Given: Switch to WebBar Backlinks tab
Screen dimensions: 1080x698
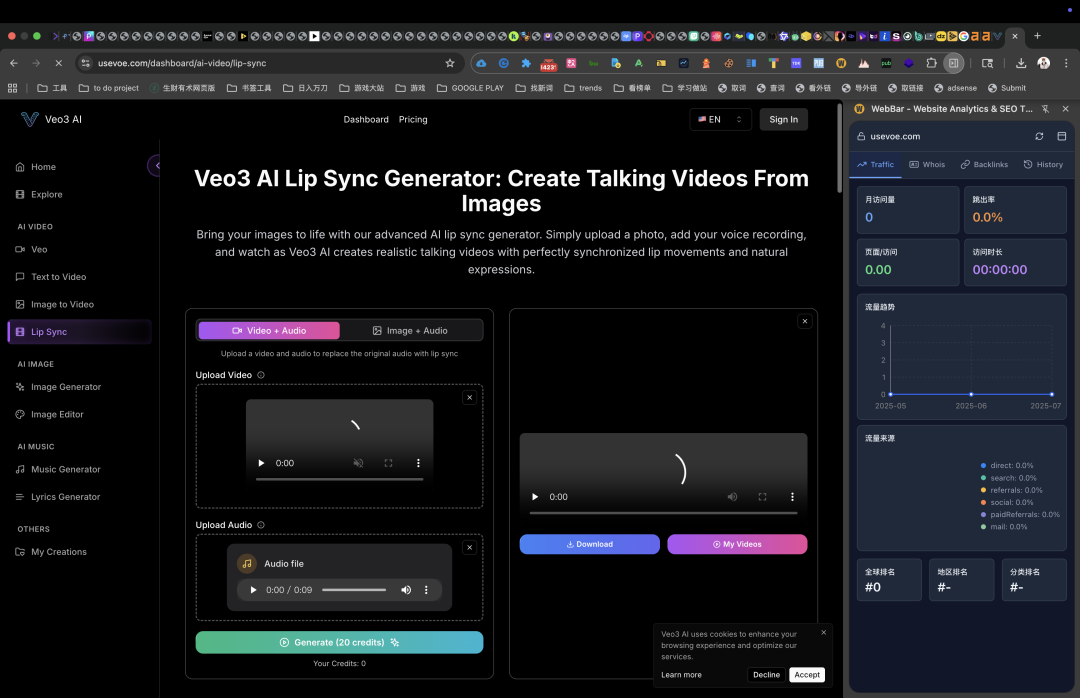Looking at the screenshot, I should [984, 165].
